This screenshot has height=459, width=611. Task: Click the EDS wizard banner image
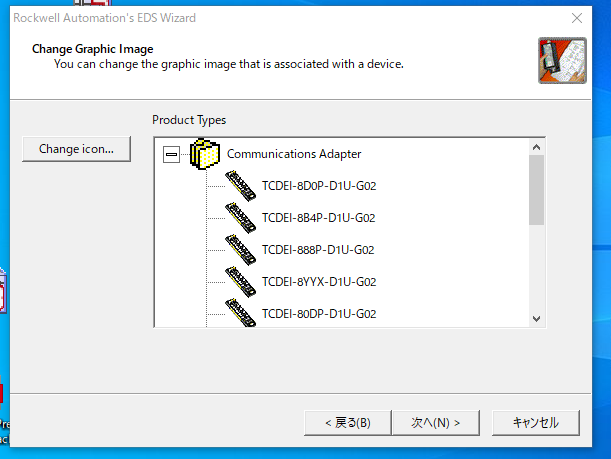562,60
